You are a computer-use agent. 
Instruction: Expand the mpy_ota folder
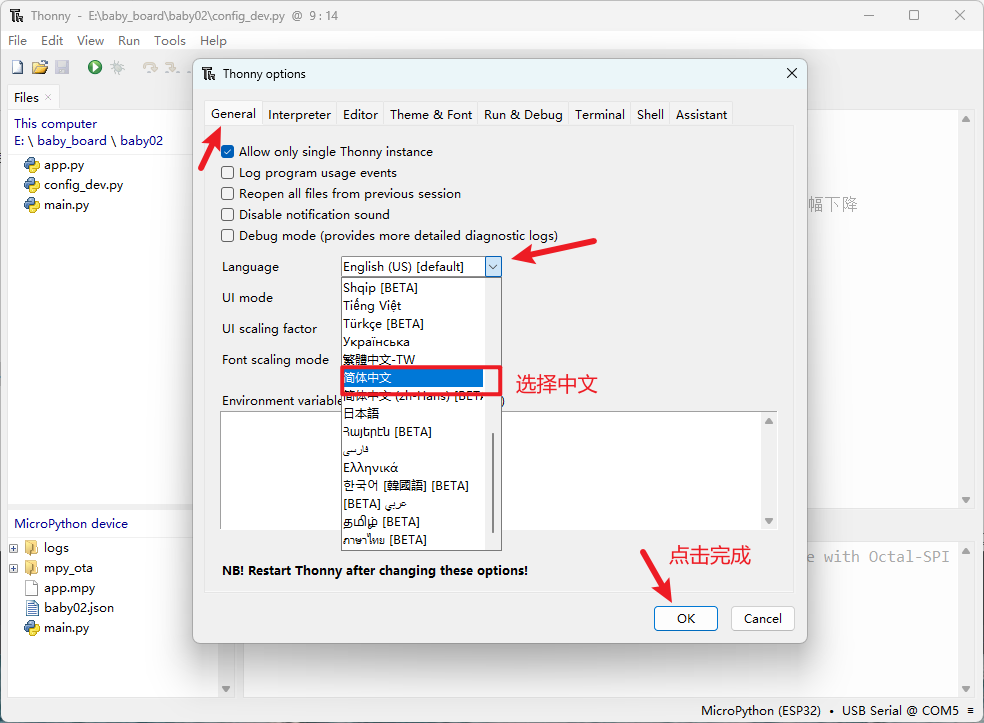coord(13,569)
